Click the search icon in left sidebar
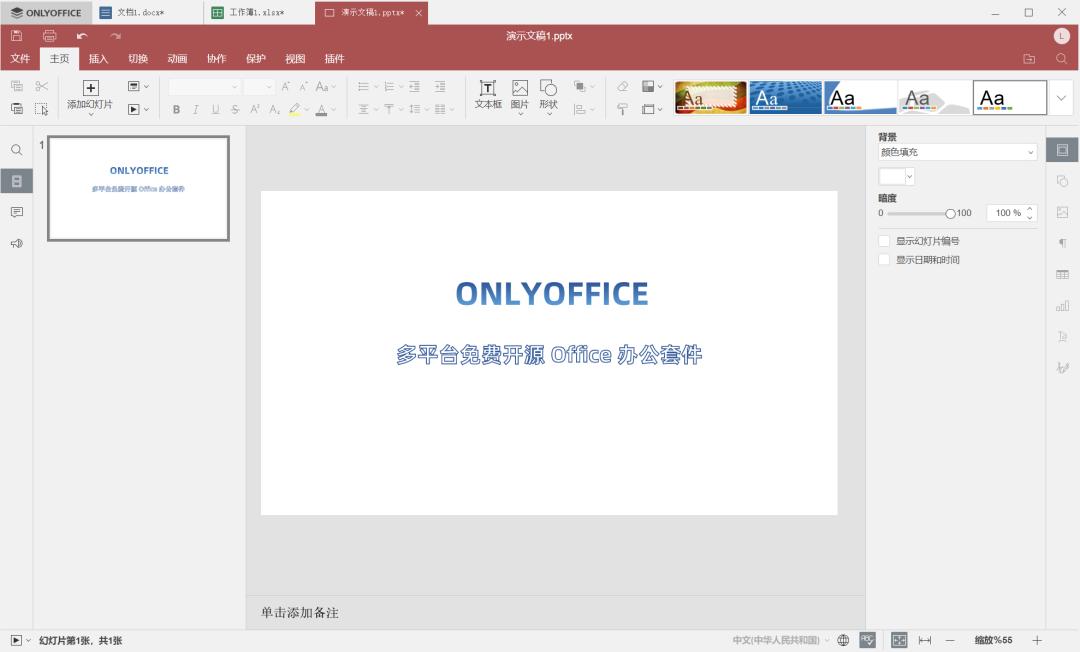The height and width of the screenshot is (652, 1080). click(16, 149)
